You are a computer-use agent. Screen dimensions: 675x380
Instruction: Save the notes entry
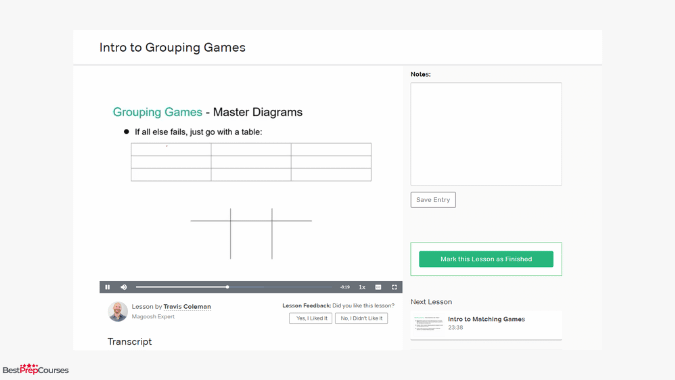[433, 200]
